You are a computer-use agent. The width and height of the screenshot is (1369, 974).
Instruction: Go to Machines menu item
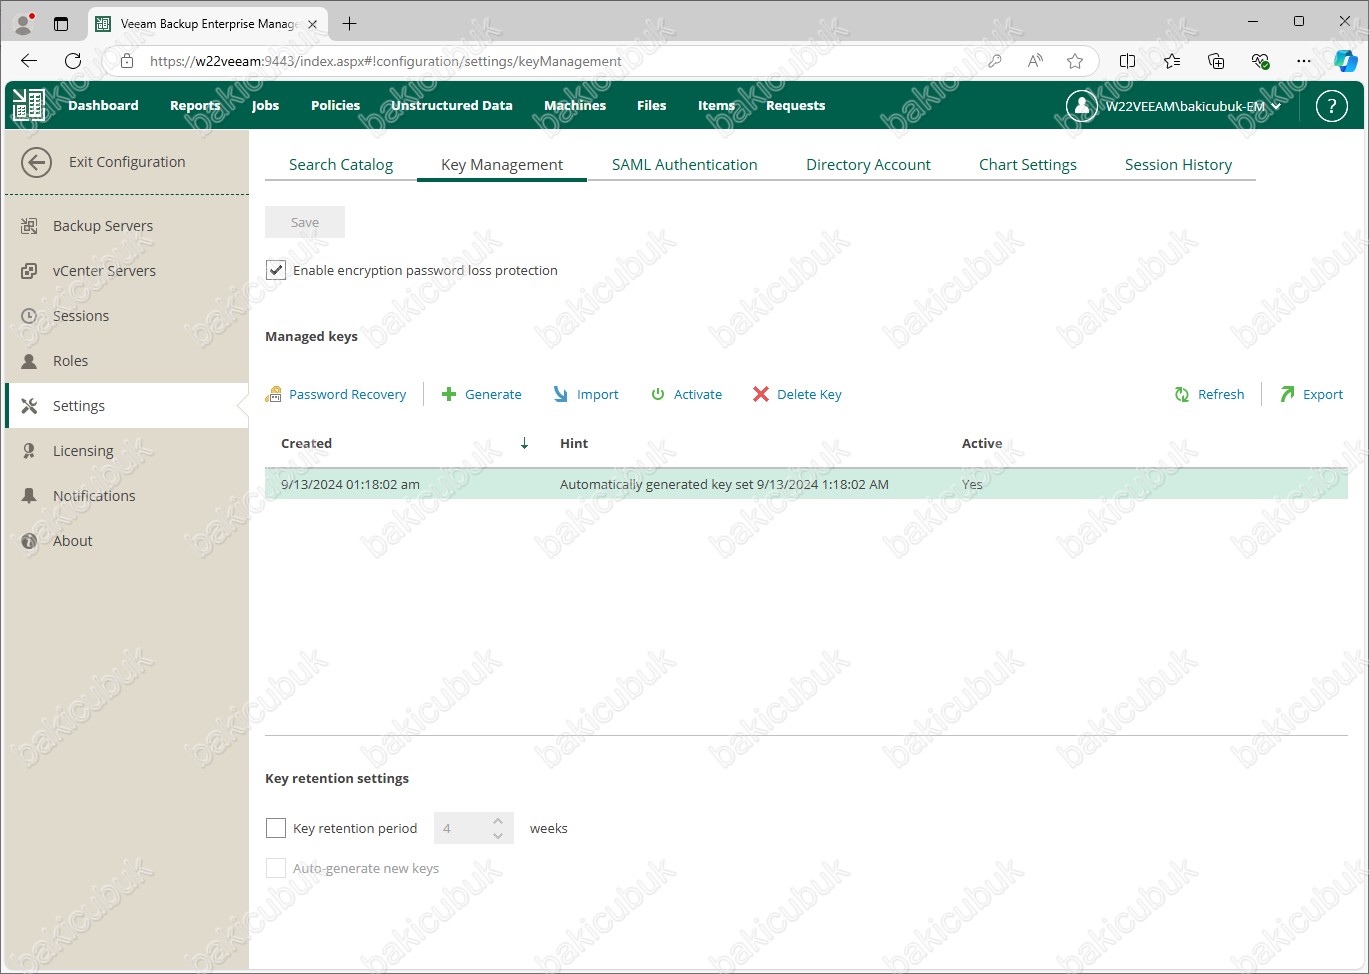point(575,105)
